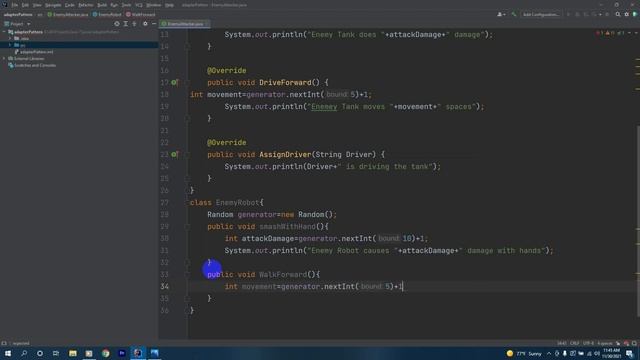Screen dimensions: 640x360
Task: Open the Navigate menu
Action: [x=53, y=5]
